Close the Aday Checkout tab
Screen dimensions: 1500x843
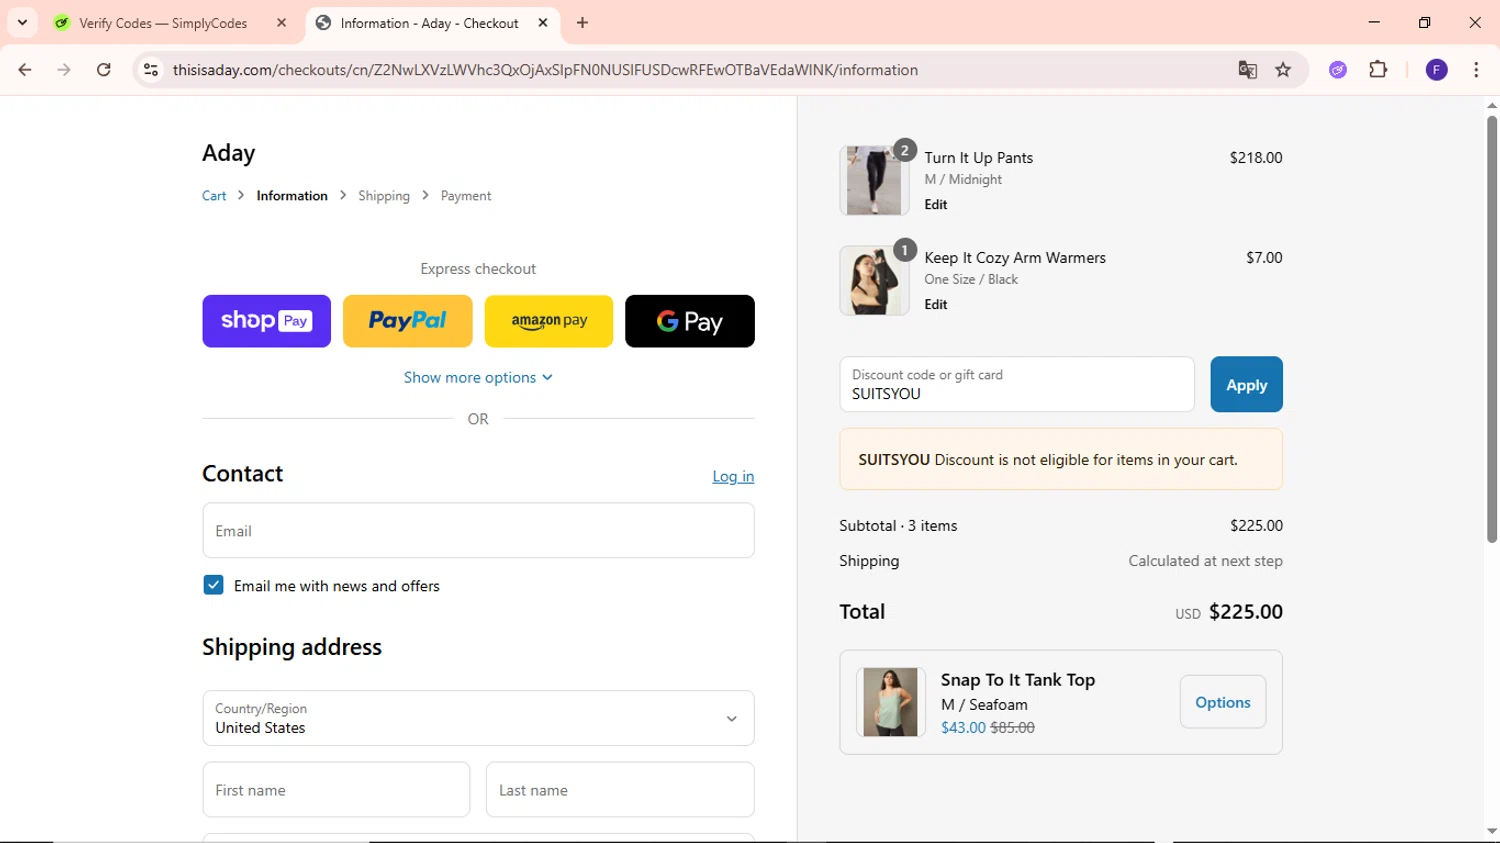tap(543, 23)
